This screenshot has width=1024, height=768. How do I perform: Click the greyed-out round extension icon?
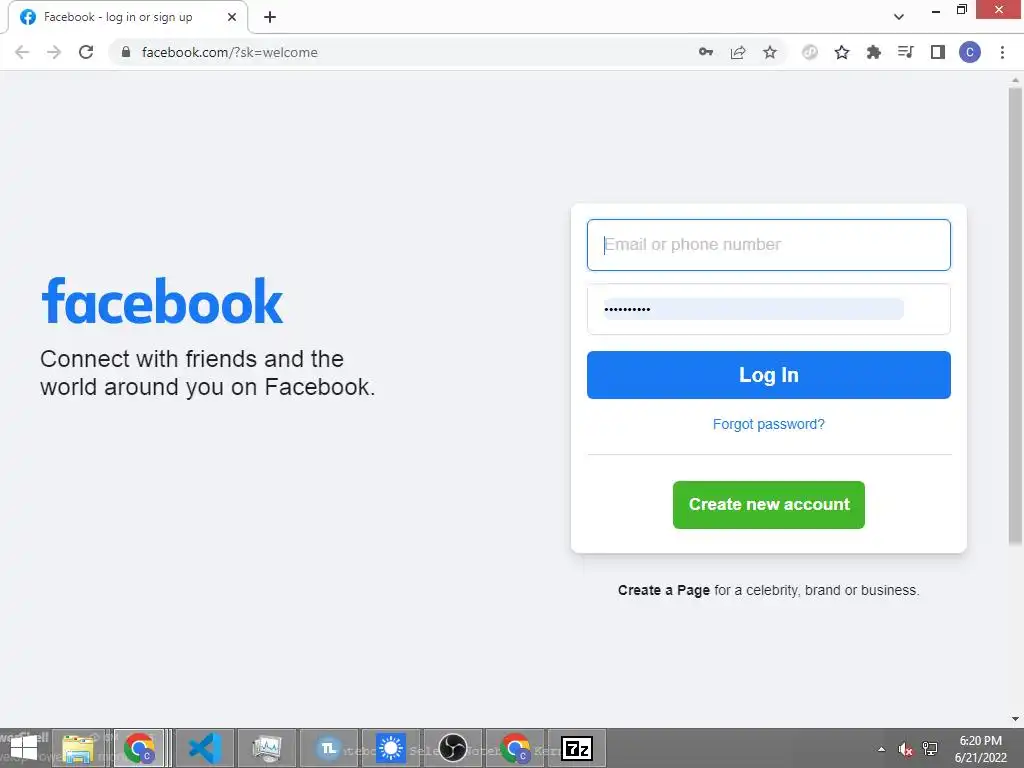[810, 52]
